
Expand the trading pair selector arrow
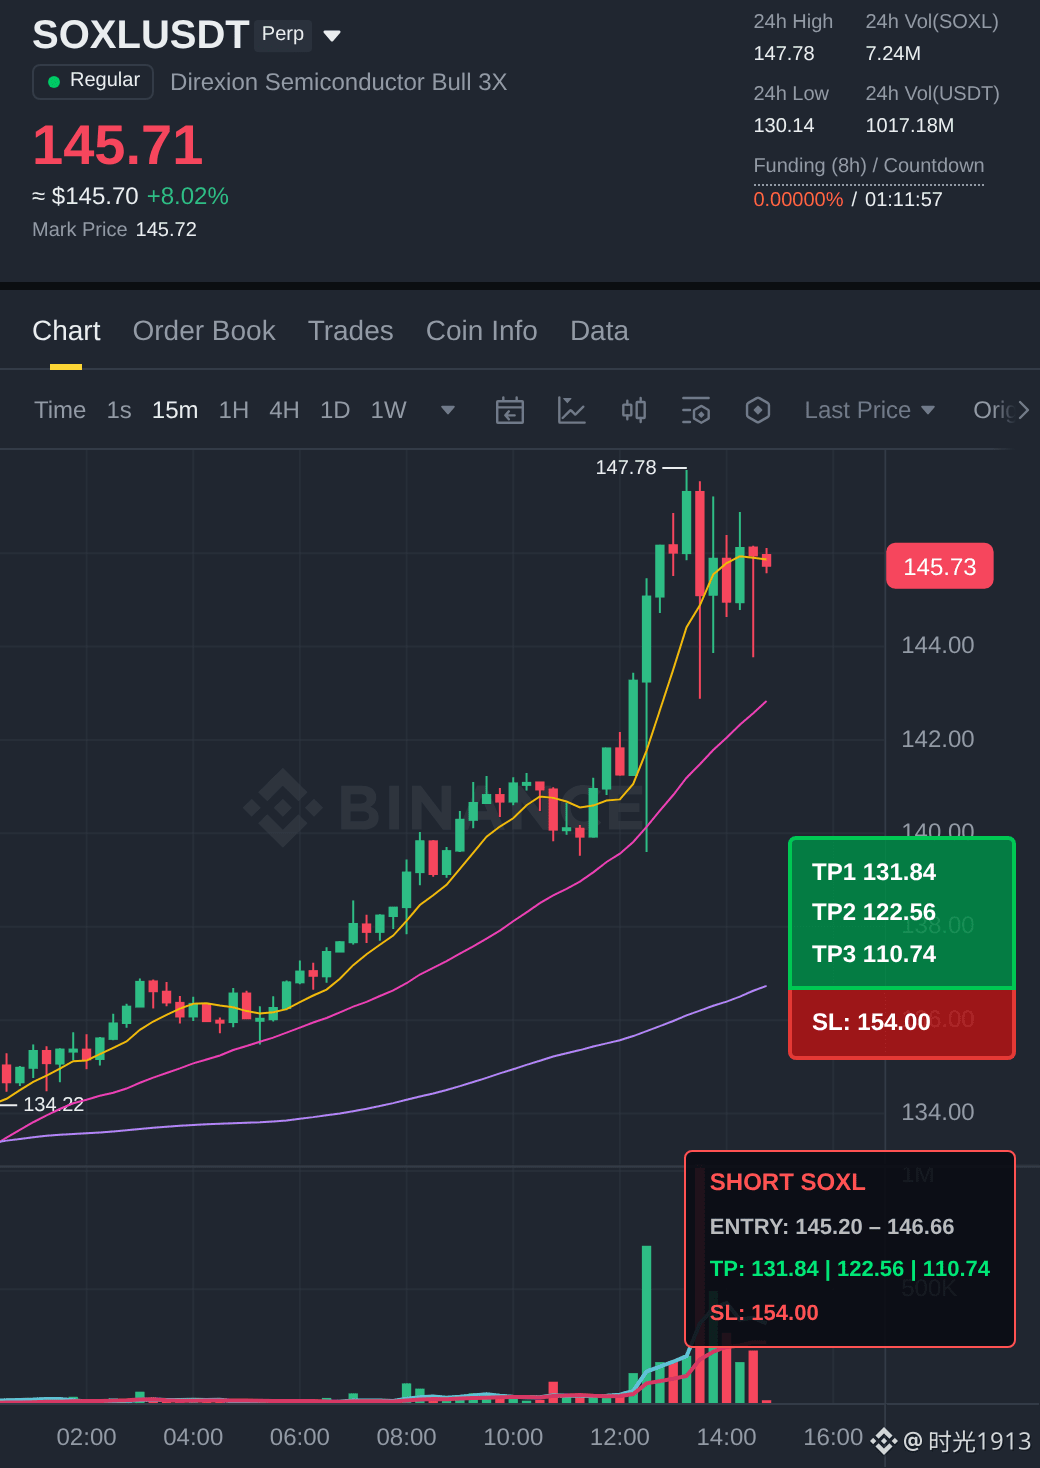click(333, 36)
